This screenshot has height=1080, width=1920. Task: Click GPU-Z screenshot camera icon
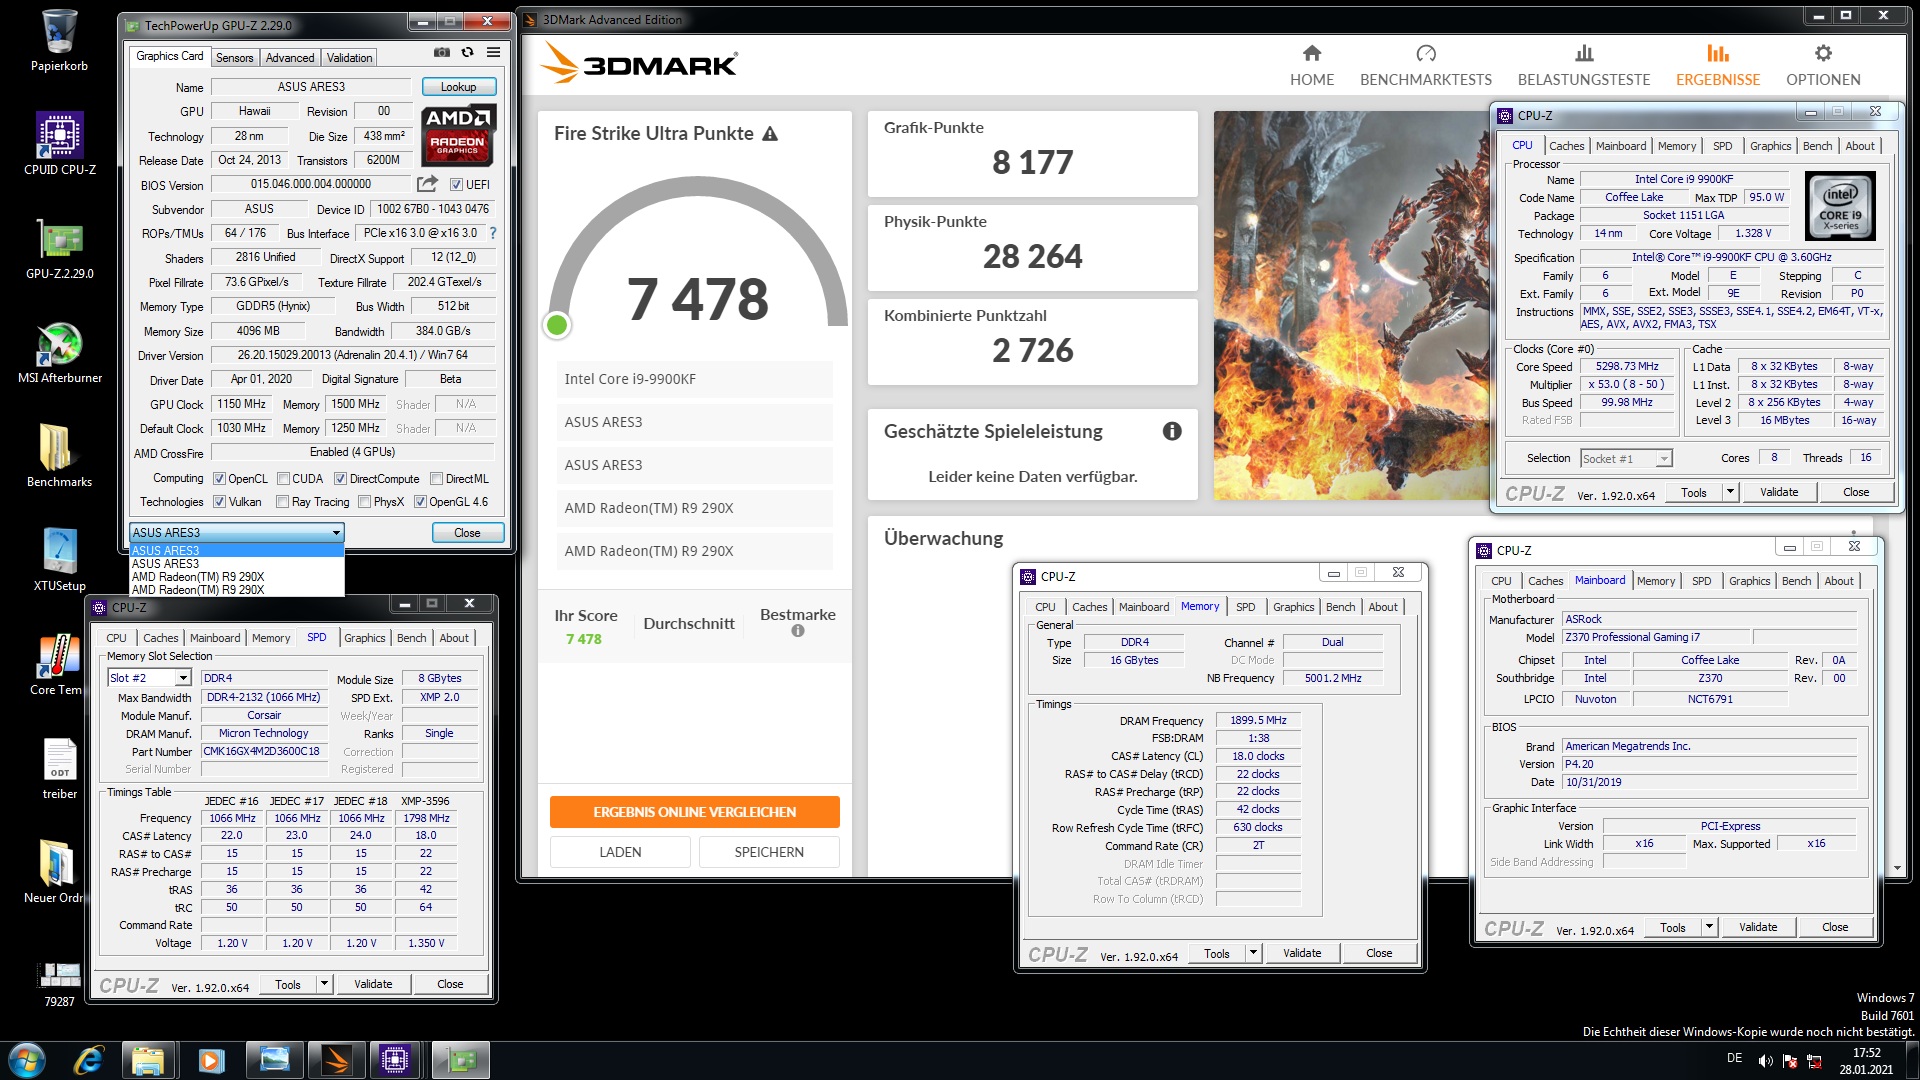442,52
